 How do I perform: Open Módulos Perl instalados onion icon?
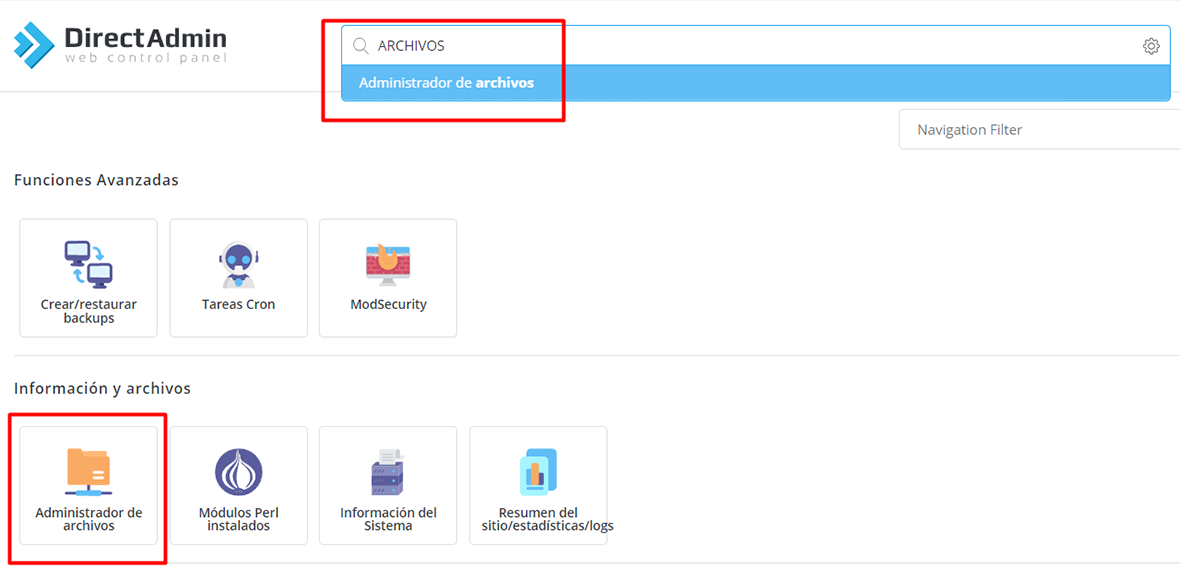(x=238, y=472)
